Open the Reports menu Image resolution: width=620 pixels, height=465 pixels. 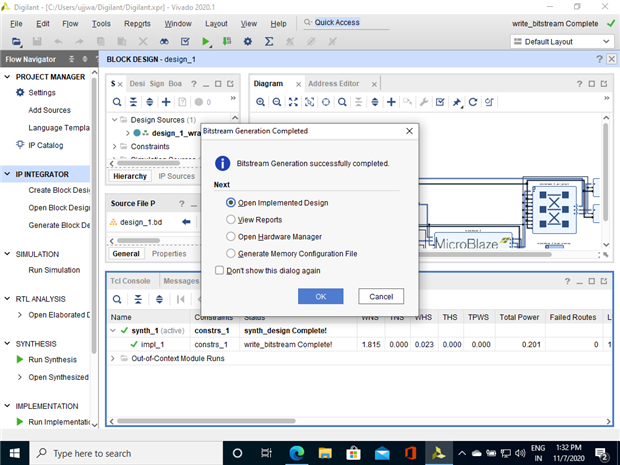137,24
